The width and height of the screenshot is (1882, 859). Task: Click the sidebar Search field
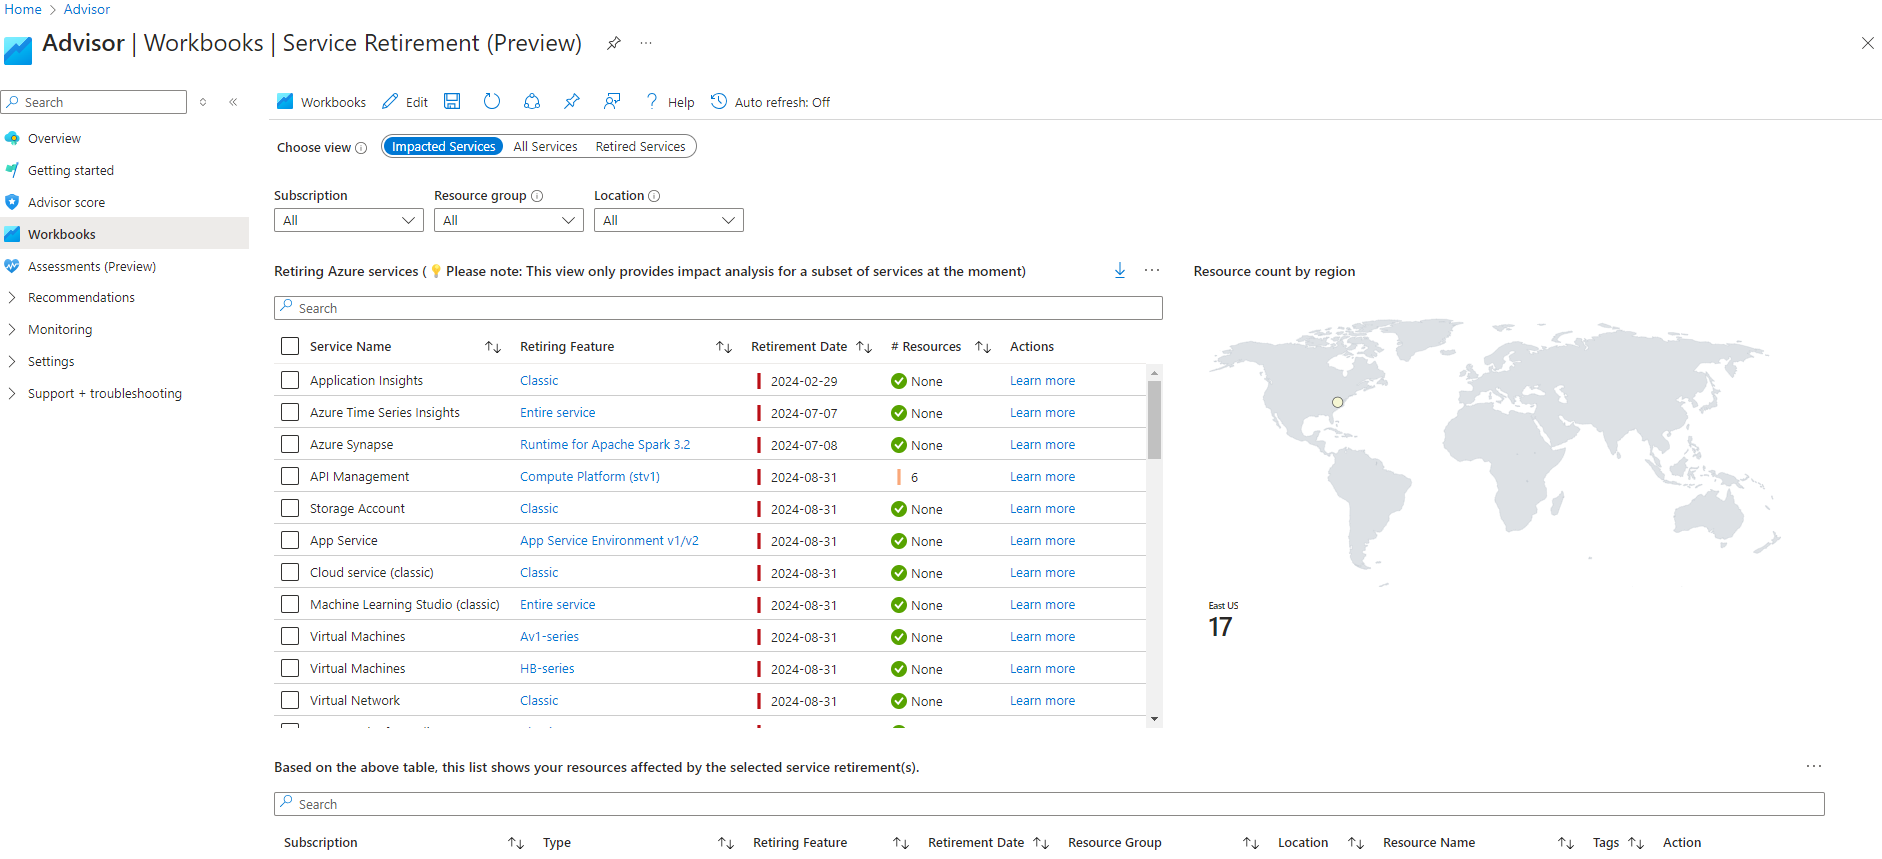click(x=94, y=102)
